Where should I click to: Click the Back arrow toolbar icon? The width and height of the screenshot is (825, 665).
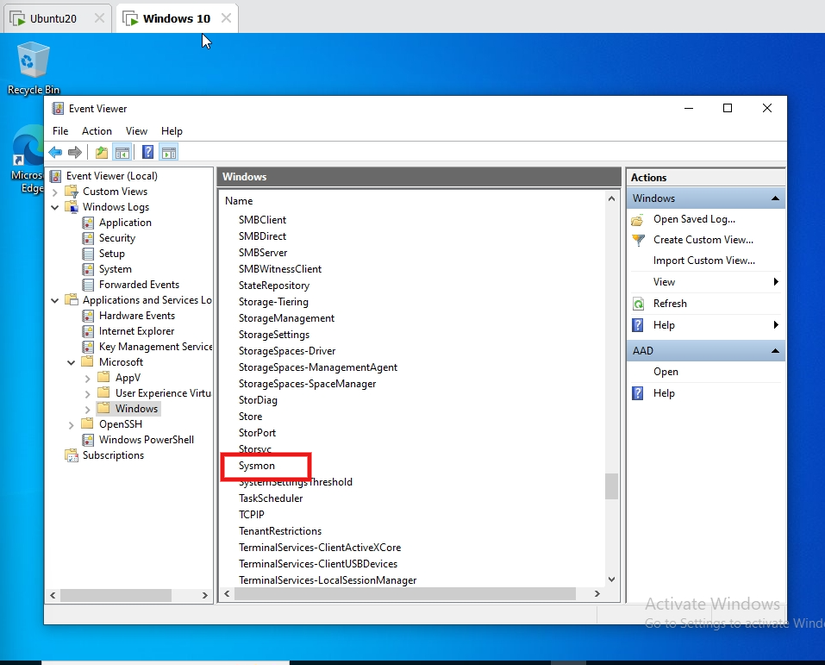(x=55, y=153)
